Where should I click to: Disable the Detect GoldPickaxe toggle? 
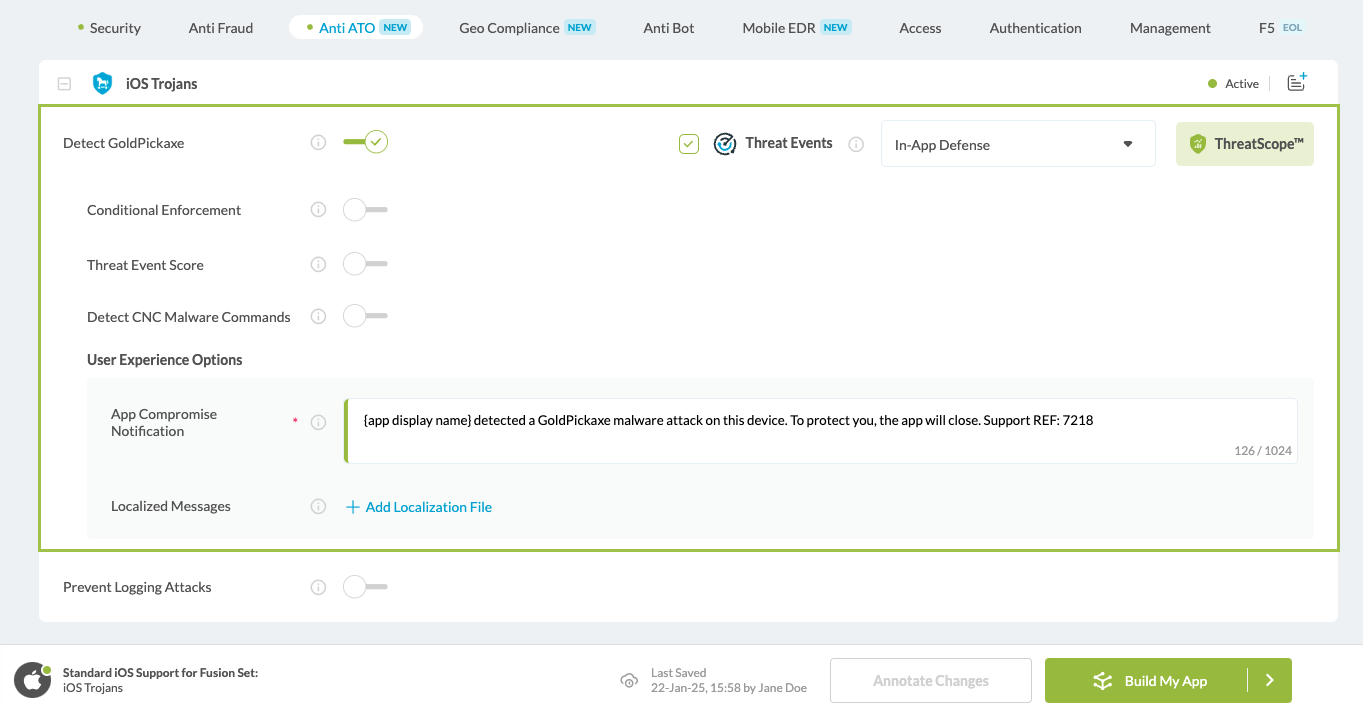point(365,143)
